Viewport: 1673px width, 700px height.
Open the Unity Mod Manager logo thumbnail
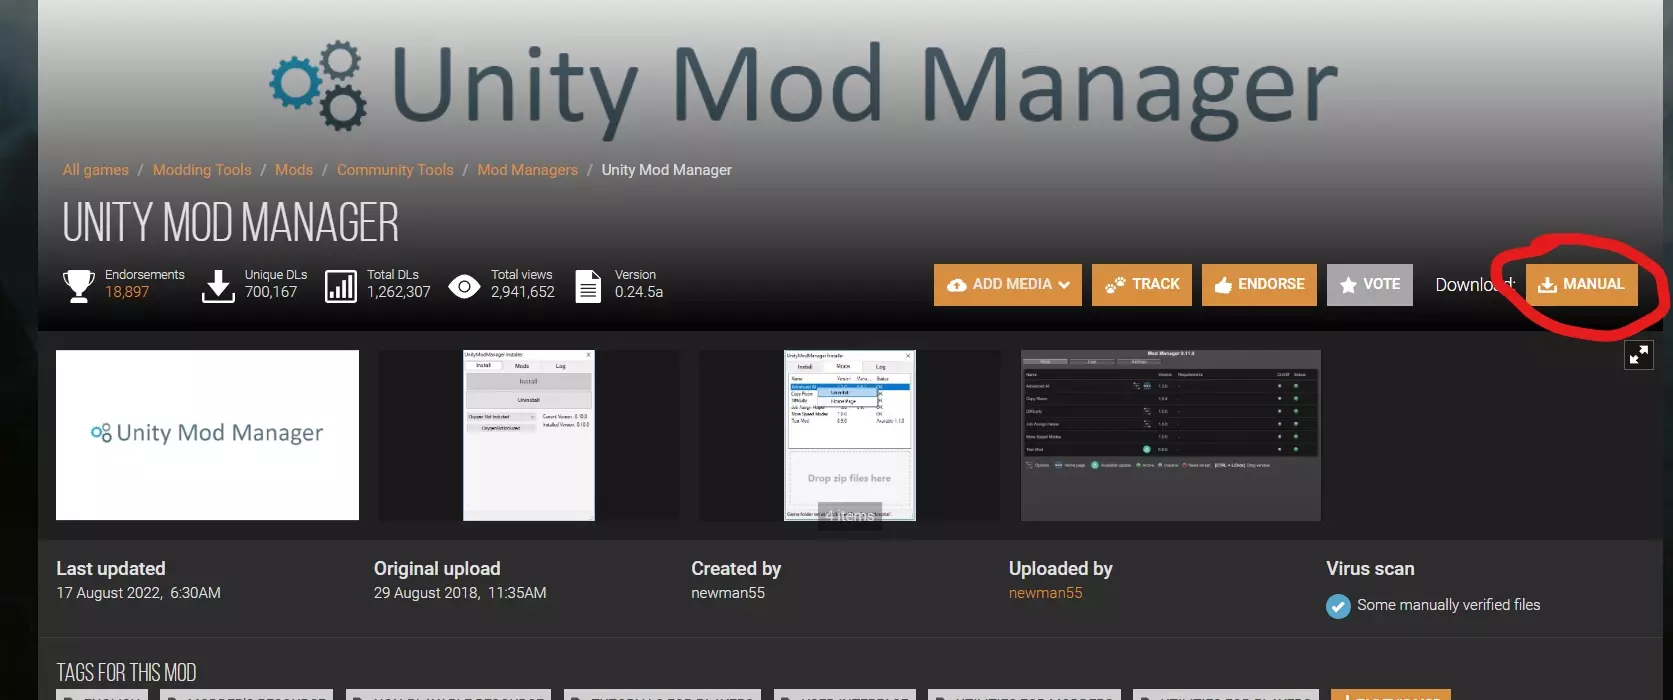tap(207, 435)
